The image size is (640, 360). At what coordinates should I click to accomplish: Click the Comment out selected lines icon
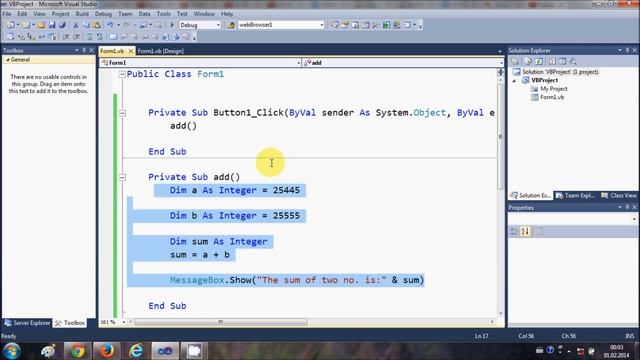coord(89,37)
